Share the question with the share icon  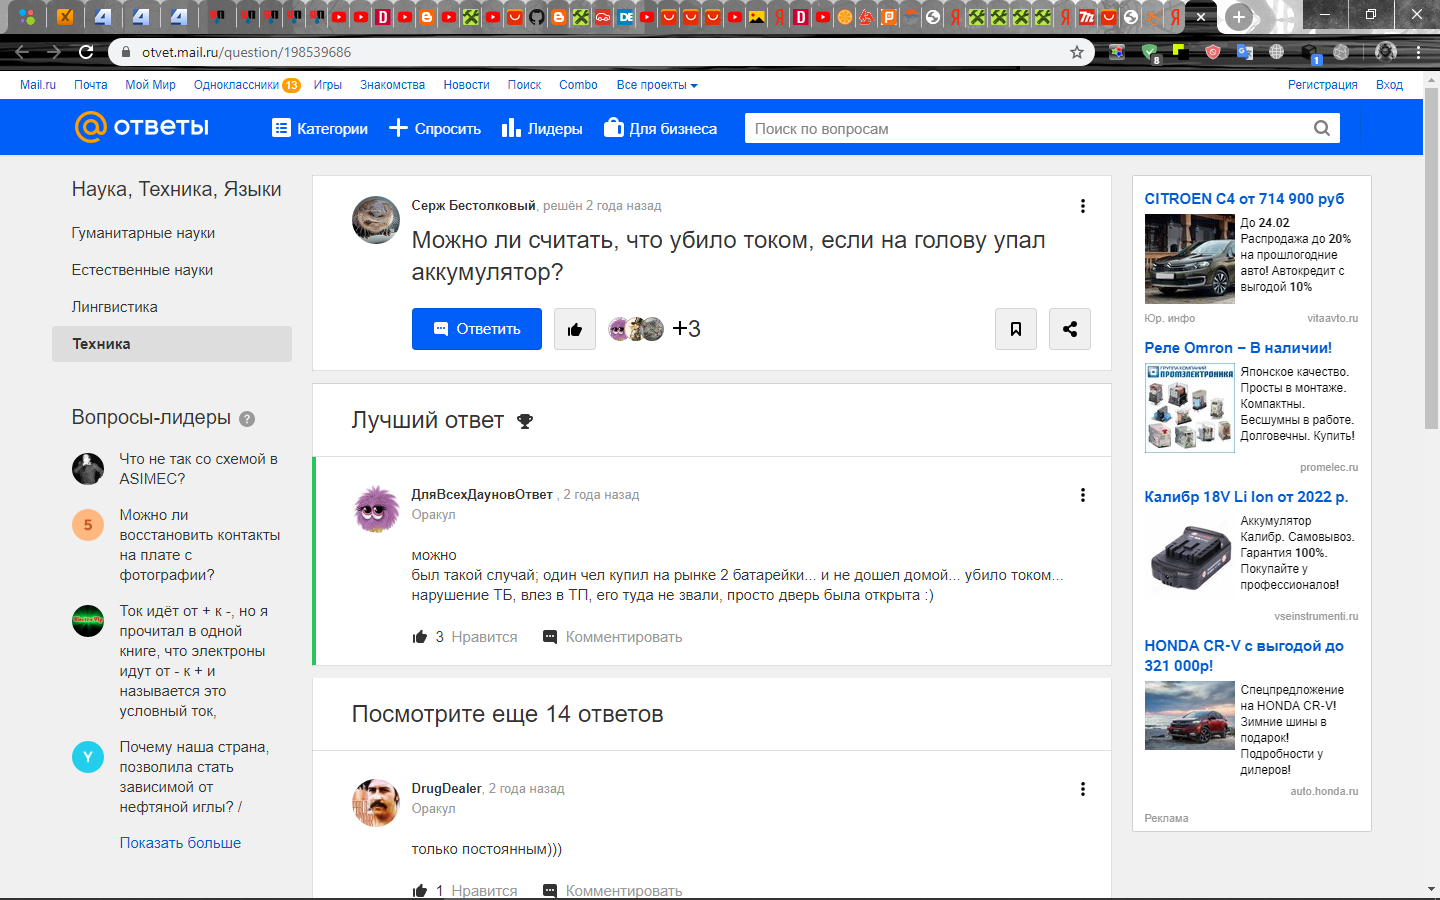point(1070,329)
